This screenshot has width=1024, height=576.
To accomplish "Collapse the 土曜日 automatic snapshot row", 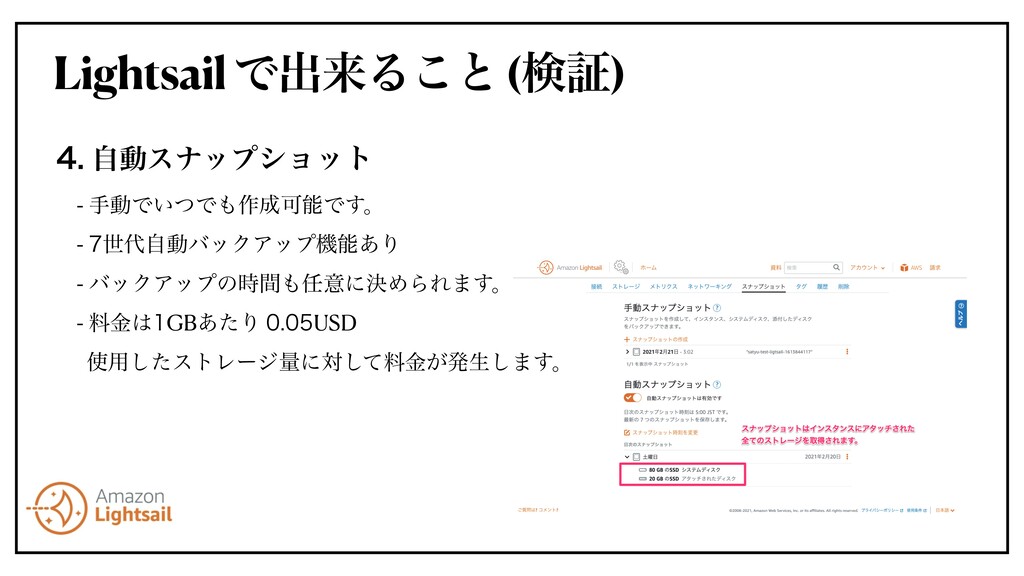I will click(627, 457).
